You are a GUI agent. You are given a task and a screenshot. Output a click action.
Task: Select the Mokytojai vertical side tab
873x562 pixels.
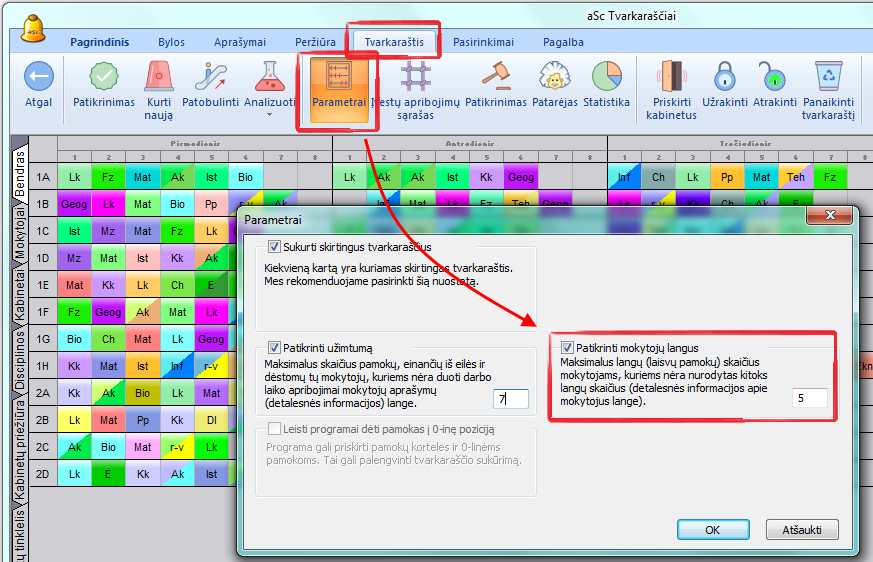coord(20,237)
